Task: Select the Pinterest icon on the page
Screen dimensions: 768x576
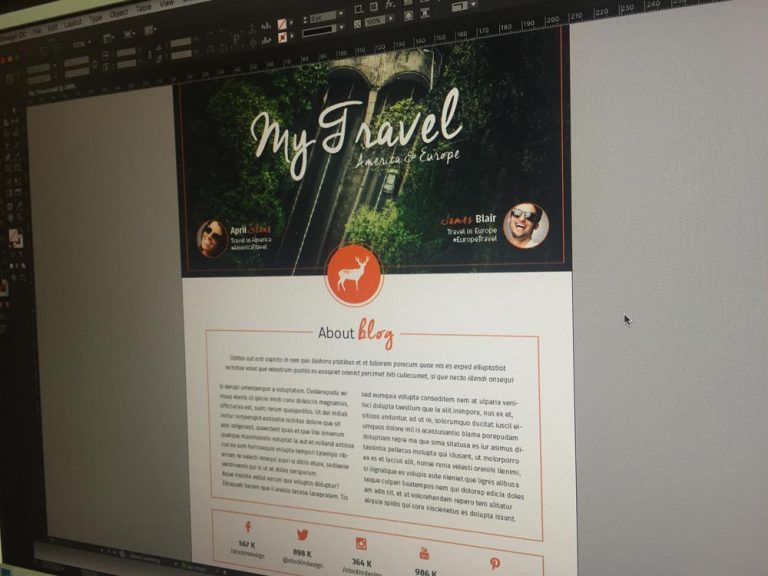Action: 495,563
